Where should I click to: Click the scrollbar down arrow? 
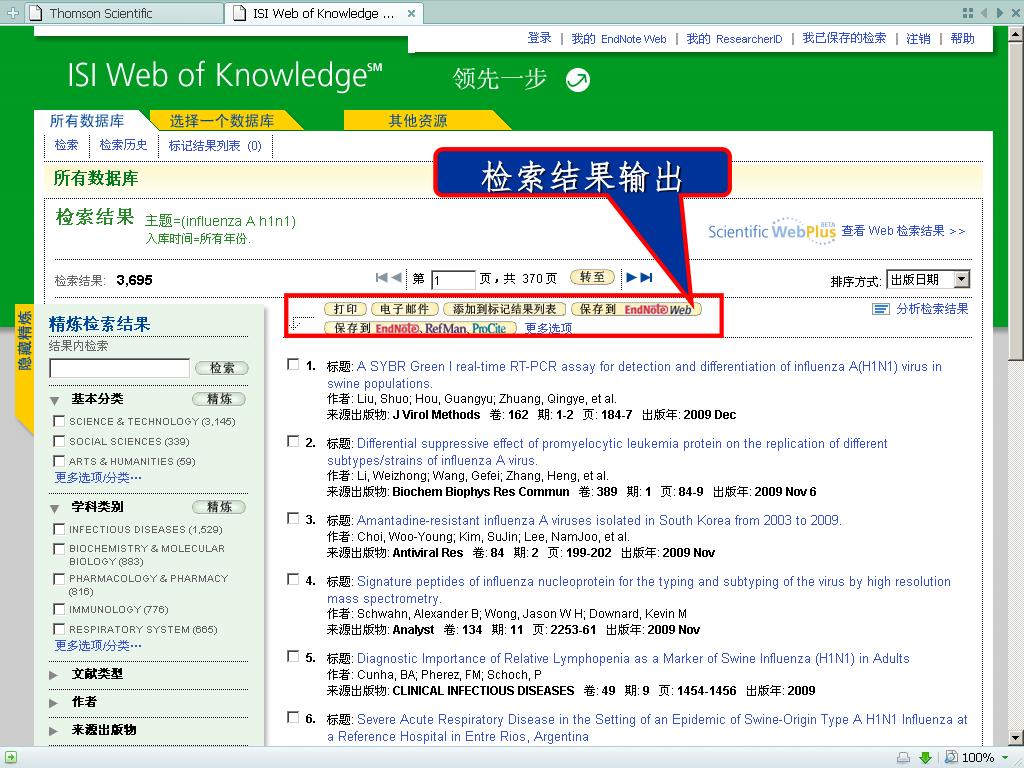(1016, 739)
